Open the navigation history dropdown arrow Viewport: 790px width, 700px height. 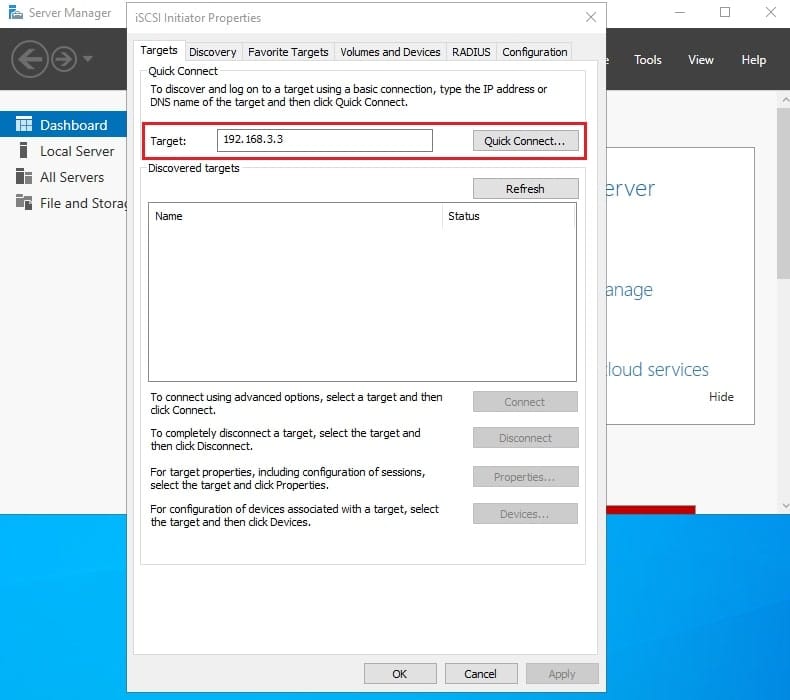coord(88,58)
